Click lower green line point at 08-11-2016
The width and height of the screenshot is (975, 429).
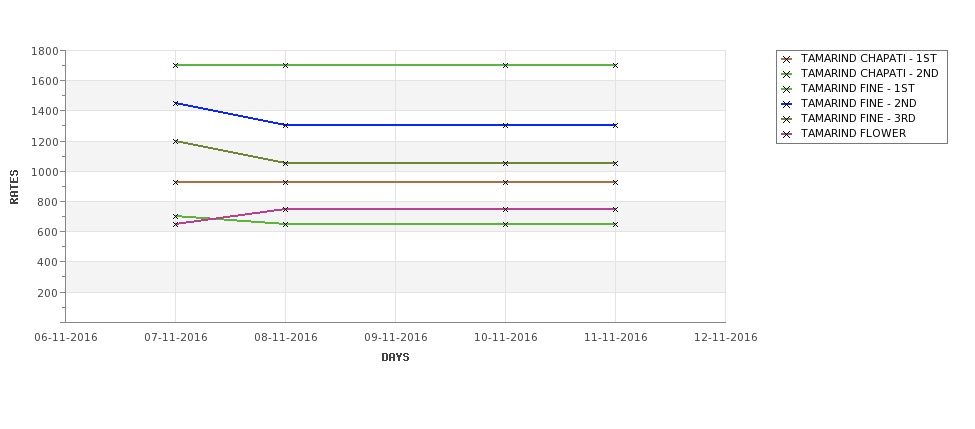click(x=285, y=224)
